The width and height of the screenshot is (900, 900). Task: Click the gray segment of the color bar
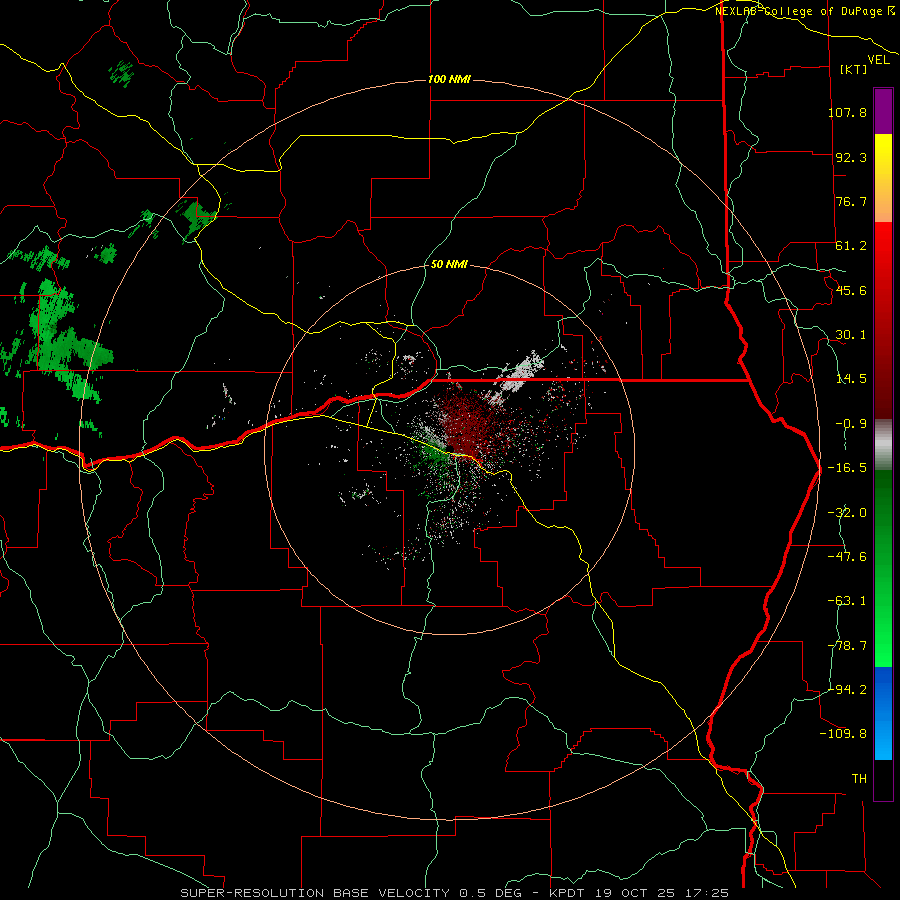click(x=883, y=445)
